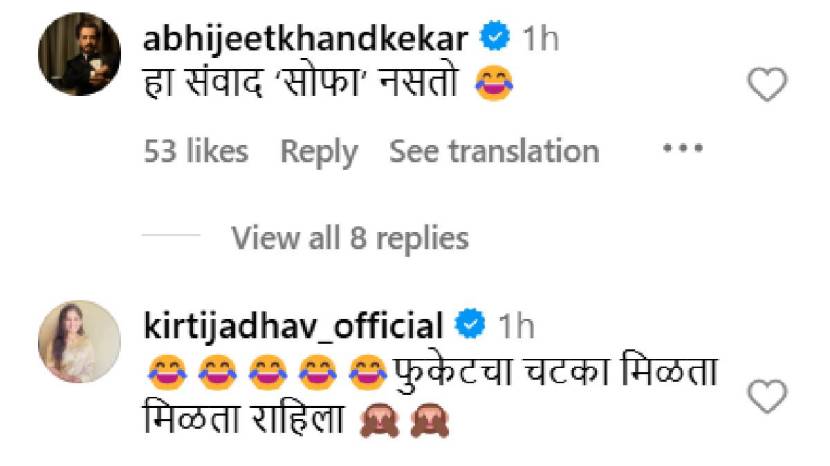Click the first laughing emoji in kirtijadhav's comment
Image resolution: width=830 pixels, height=466 pixels.
coord(166,373)
